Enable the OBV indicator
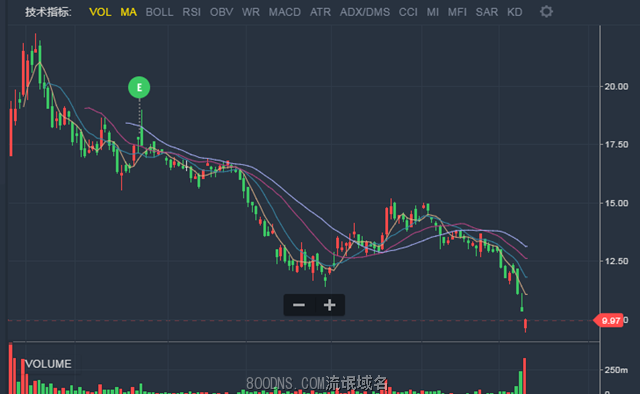This screenshot has width=640, height=394. [x=222, y=12]
